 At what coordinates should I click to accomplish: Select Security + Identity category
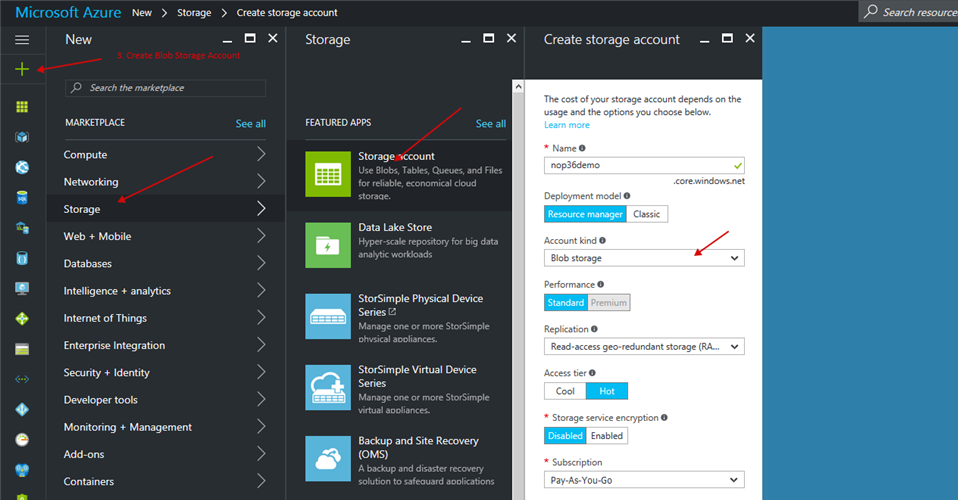[165, 372]
